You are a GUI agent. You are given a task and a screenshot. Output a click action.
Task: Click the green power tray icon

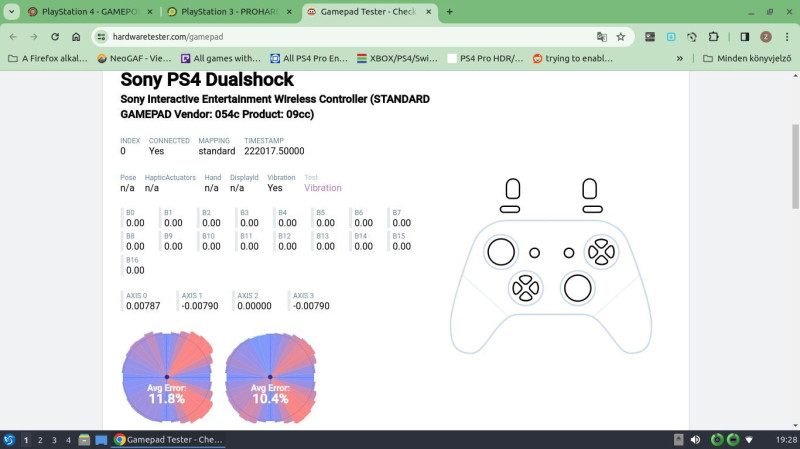pos(717,439)
